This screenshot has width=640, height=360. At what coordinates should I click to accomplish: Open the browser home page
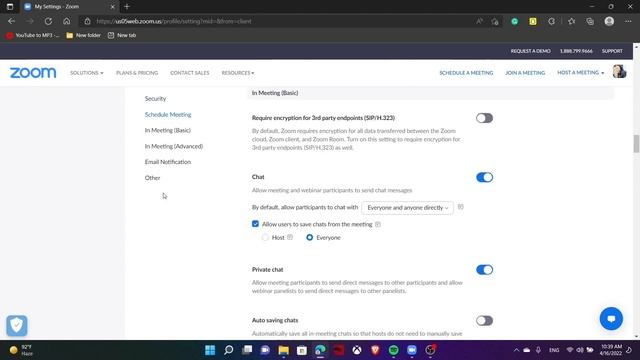[67, 21]
